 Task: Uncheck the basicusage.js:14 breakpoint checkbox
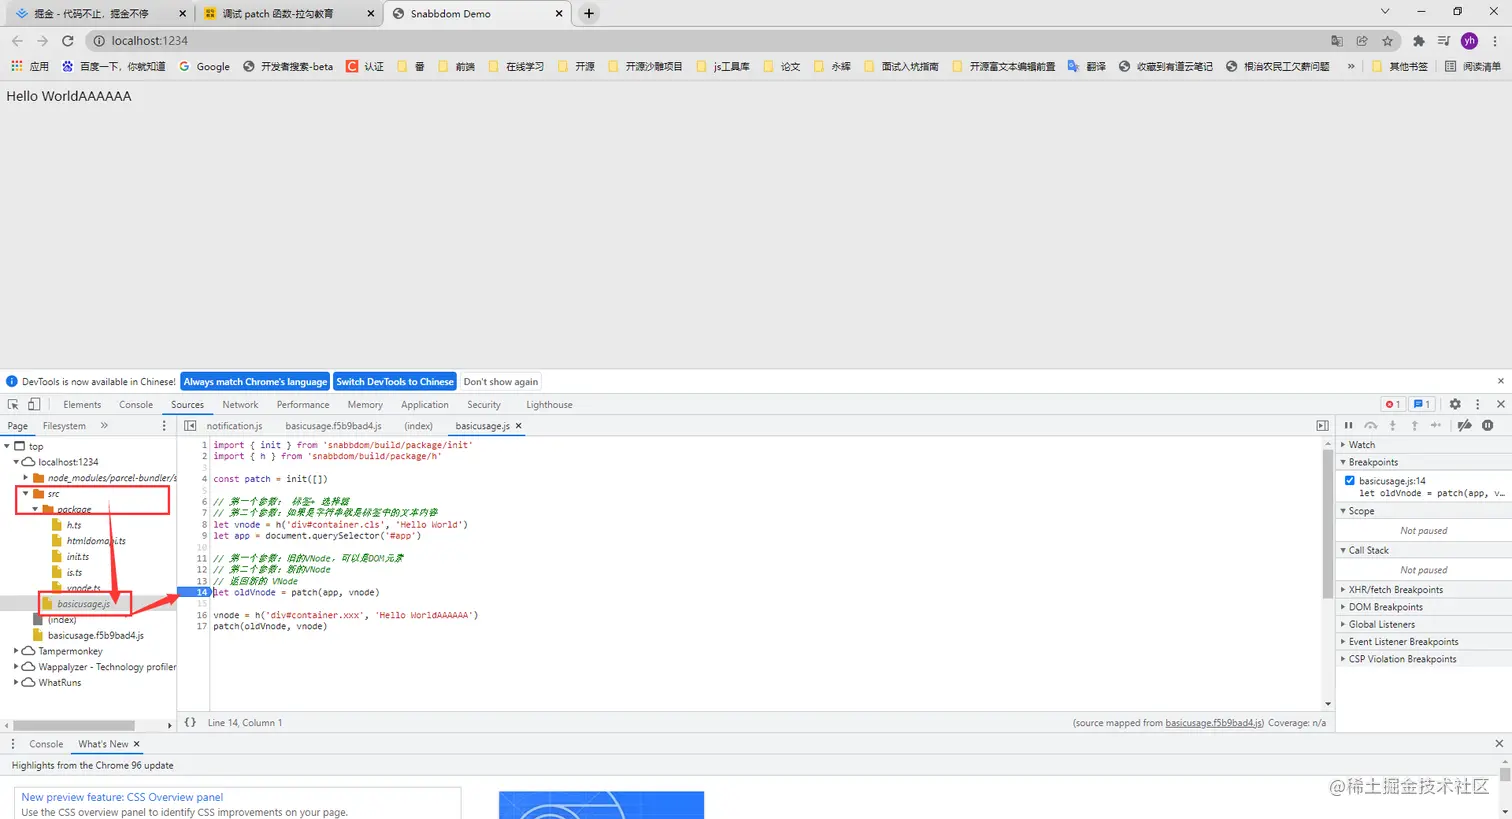click(x=1350, y=481)
